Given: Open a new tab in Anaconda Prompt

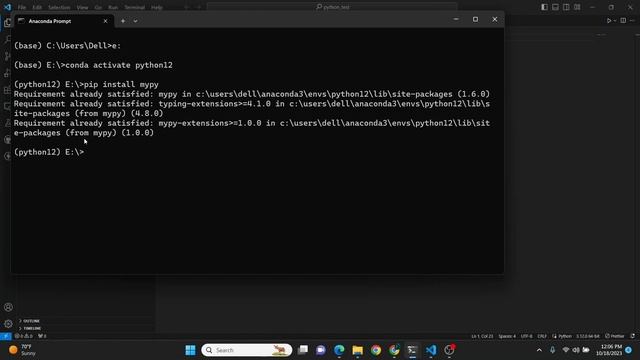Looking at the screenshot, I should (x=123, y=21).
